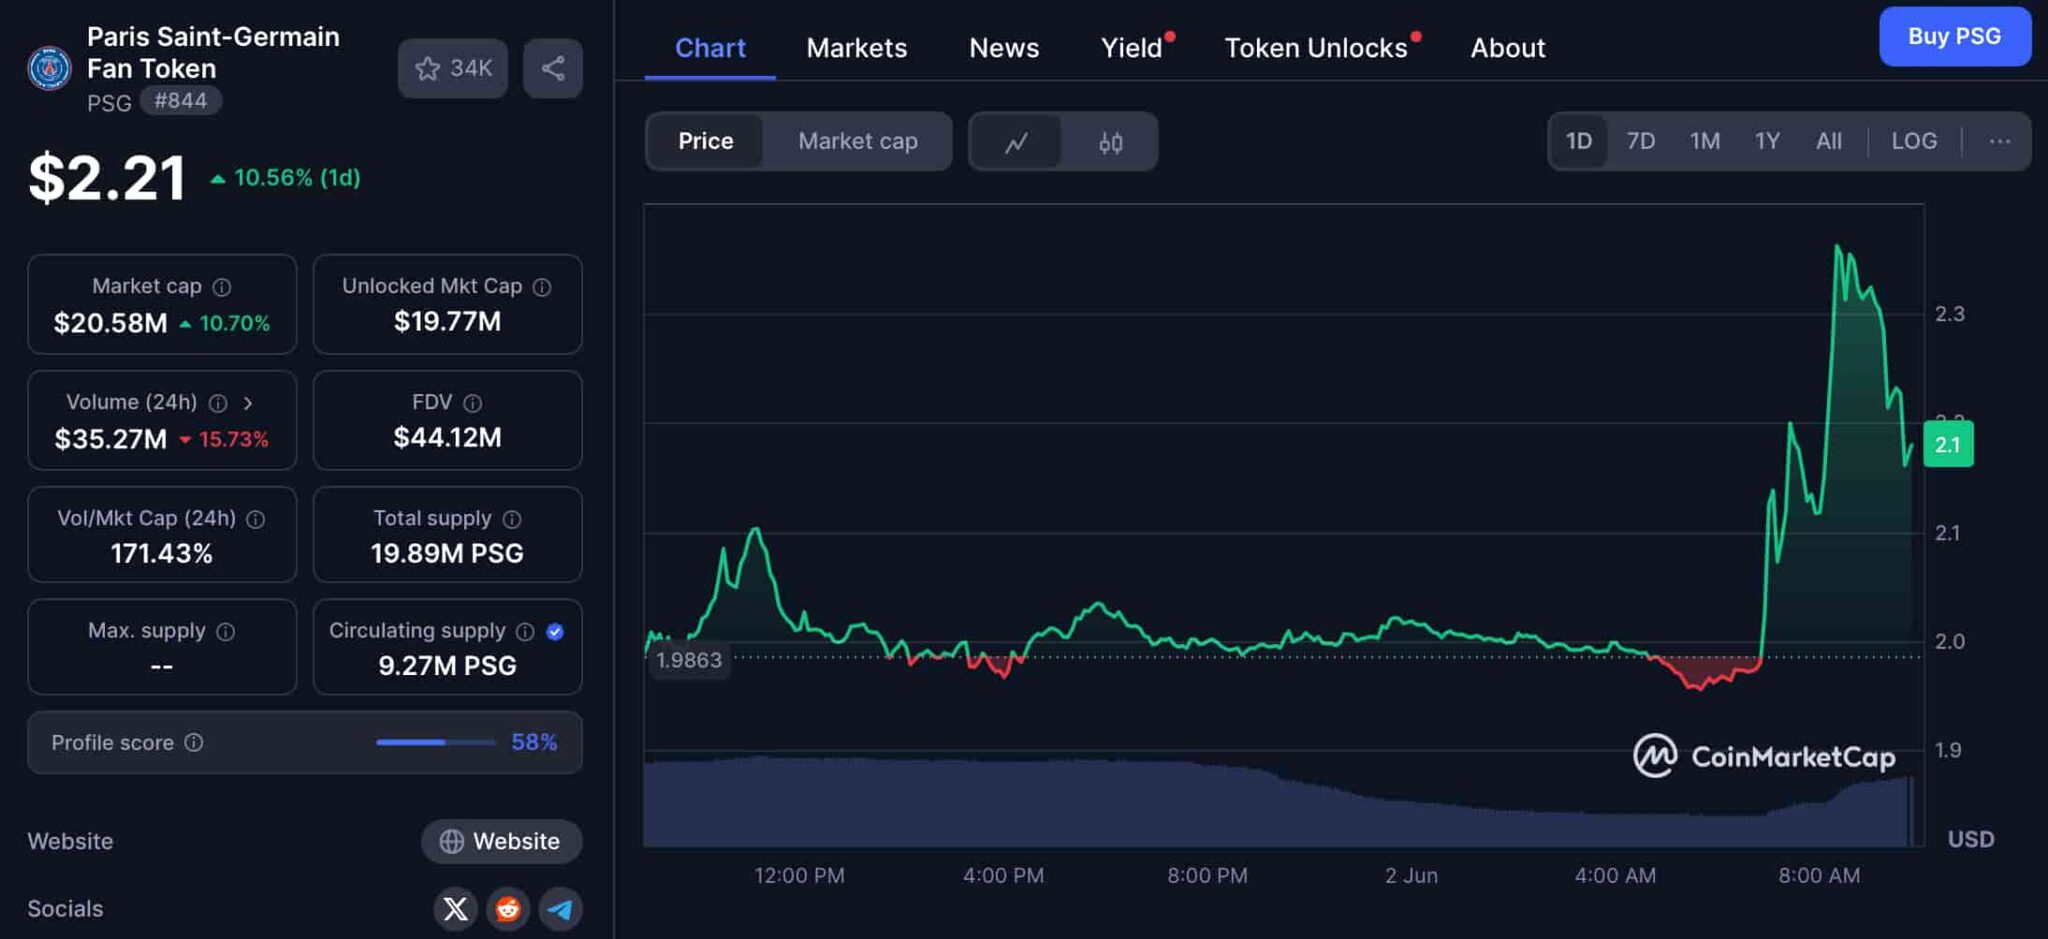2048x939 pixels.
Task: Open the Reddit social icon
Action: coord(508,908)
